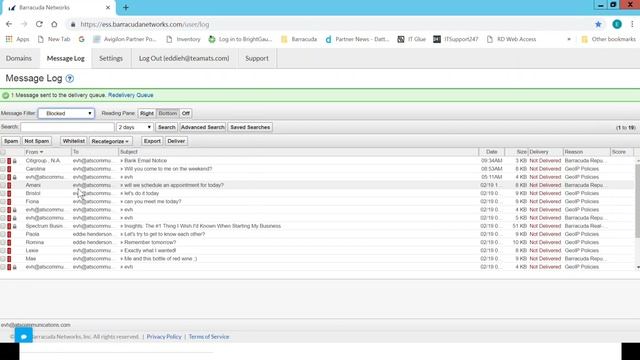The width and height of the screenshot is (640, 360).
Task: Open the Privacy Policy link
Action: pyautogui.click(x=164, y=337)
